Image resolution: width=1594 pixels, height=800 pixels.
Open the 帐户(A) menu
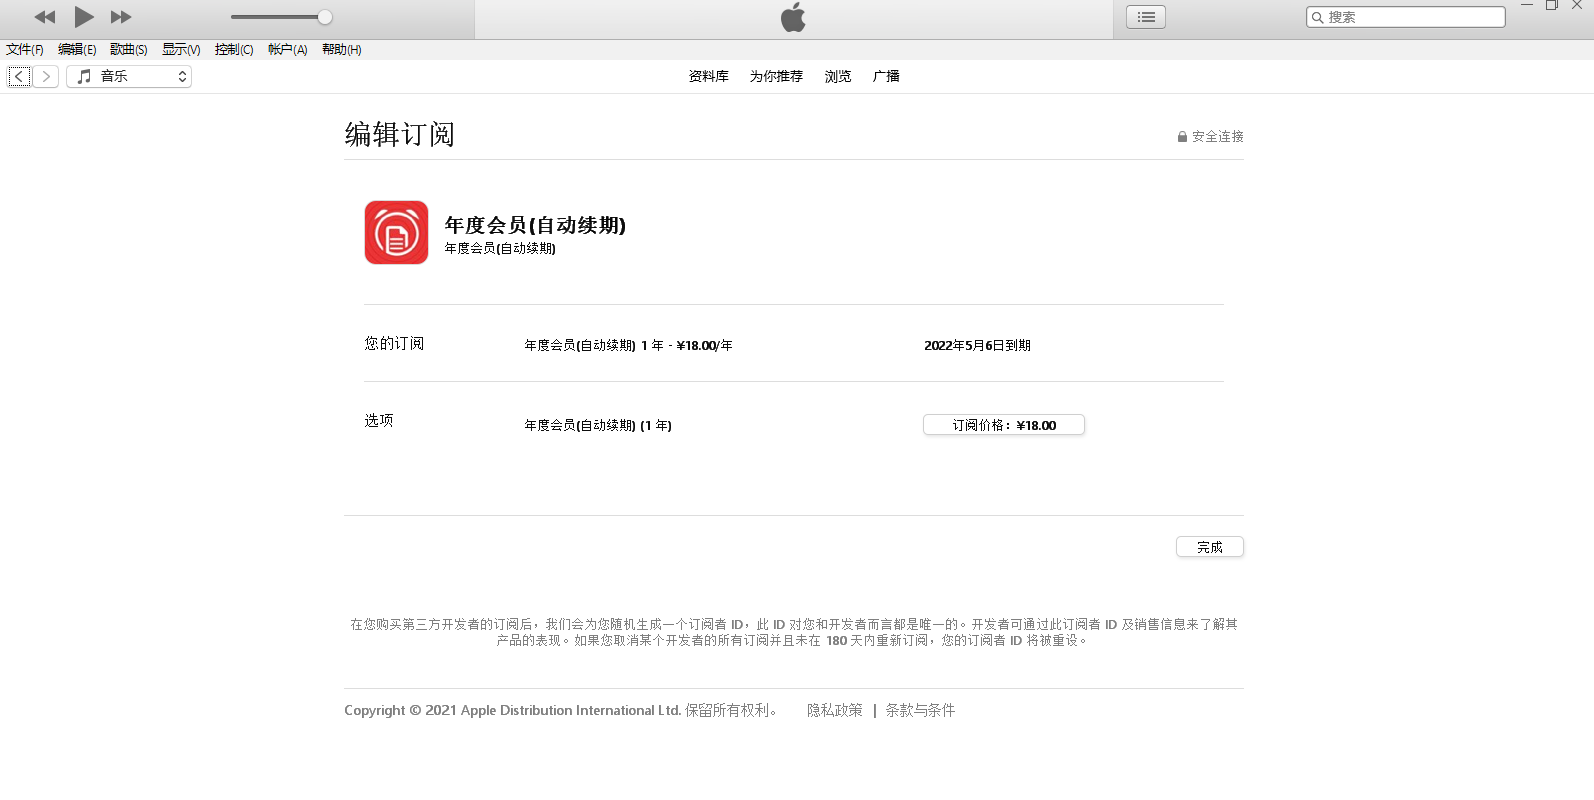coord(287,49)
